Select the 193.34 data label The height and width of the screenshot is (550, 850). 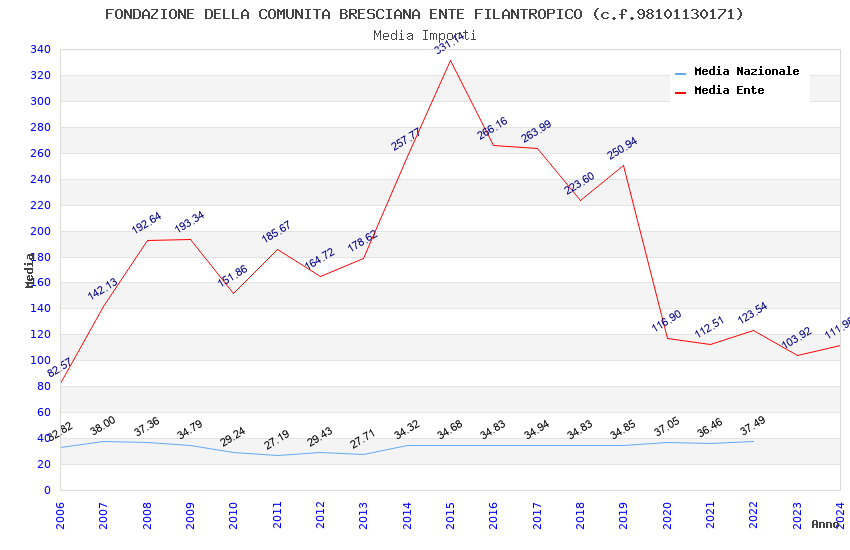(189, 222)
